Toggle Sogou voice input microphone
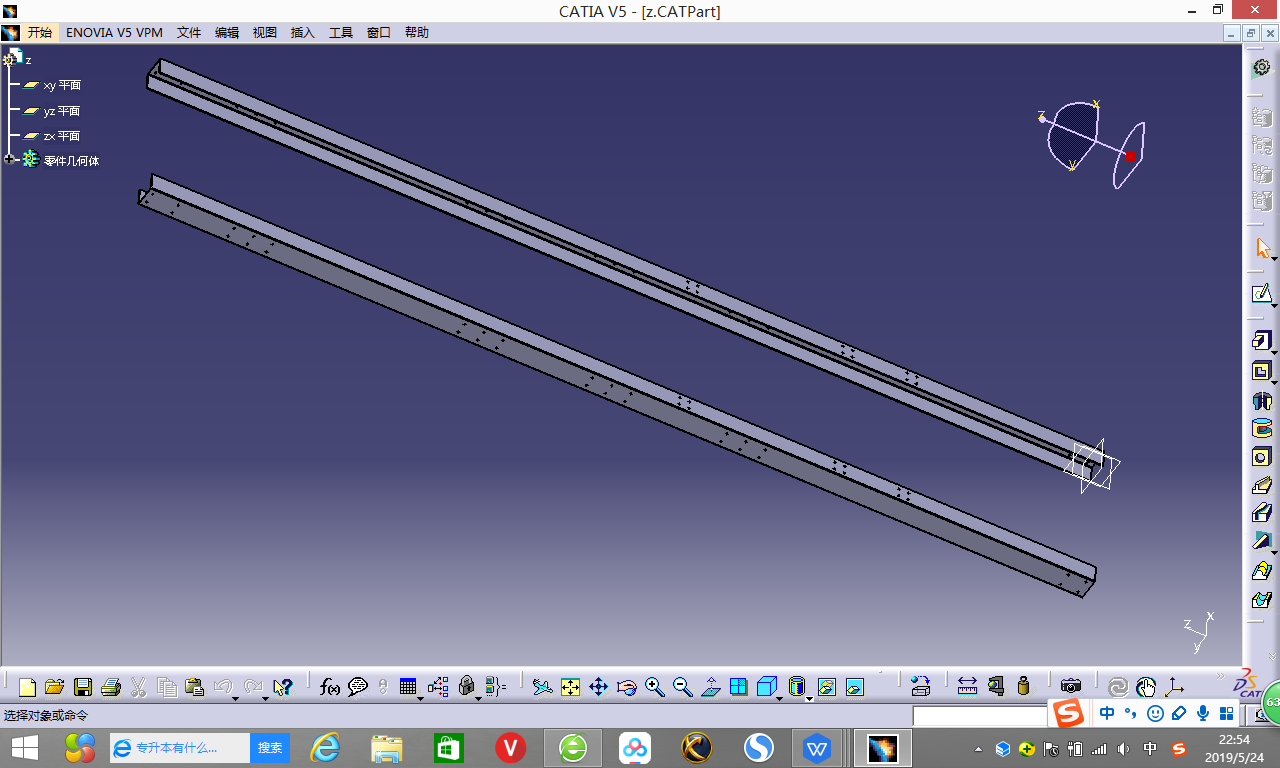Screen dimensions: 1280x768 click(x=1202, y=713)
